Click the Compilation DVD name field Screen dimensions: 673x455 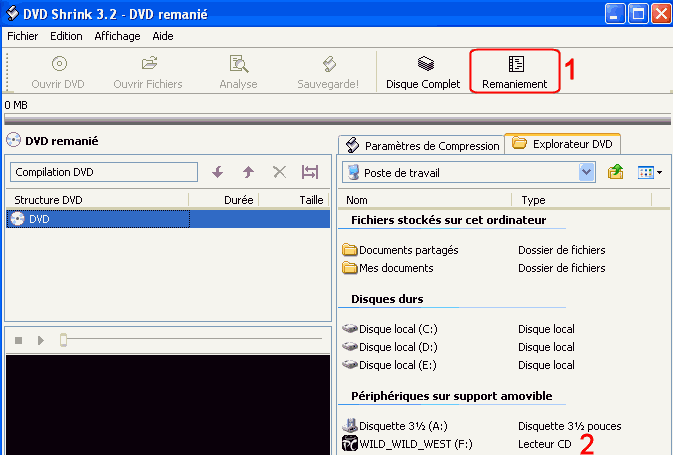point(104,172)
